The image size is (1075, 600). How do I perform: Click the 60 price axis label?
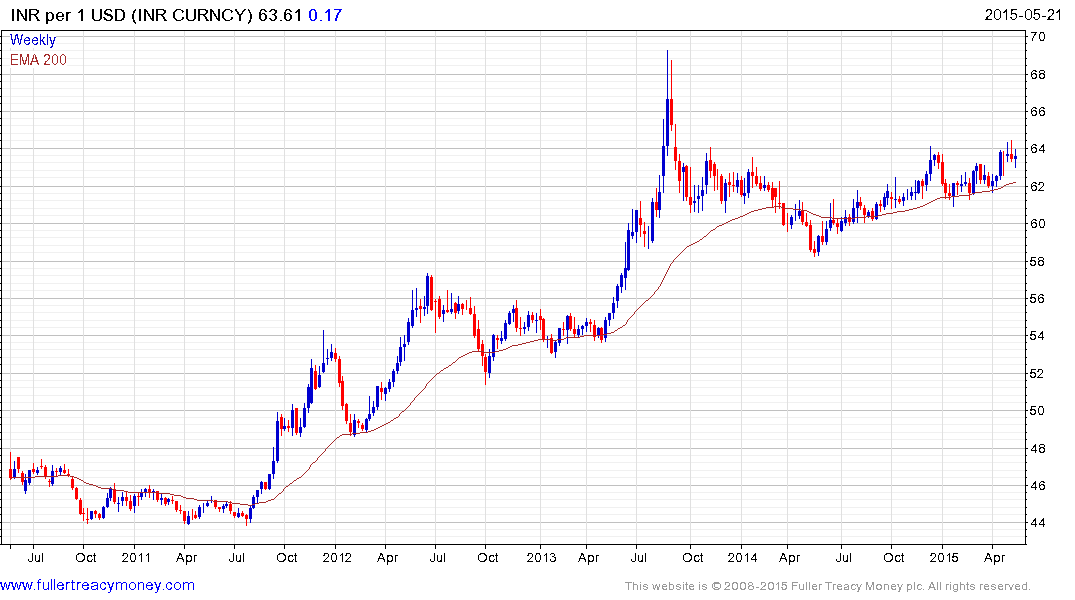(x=1038, y=224)
